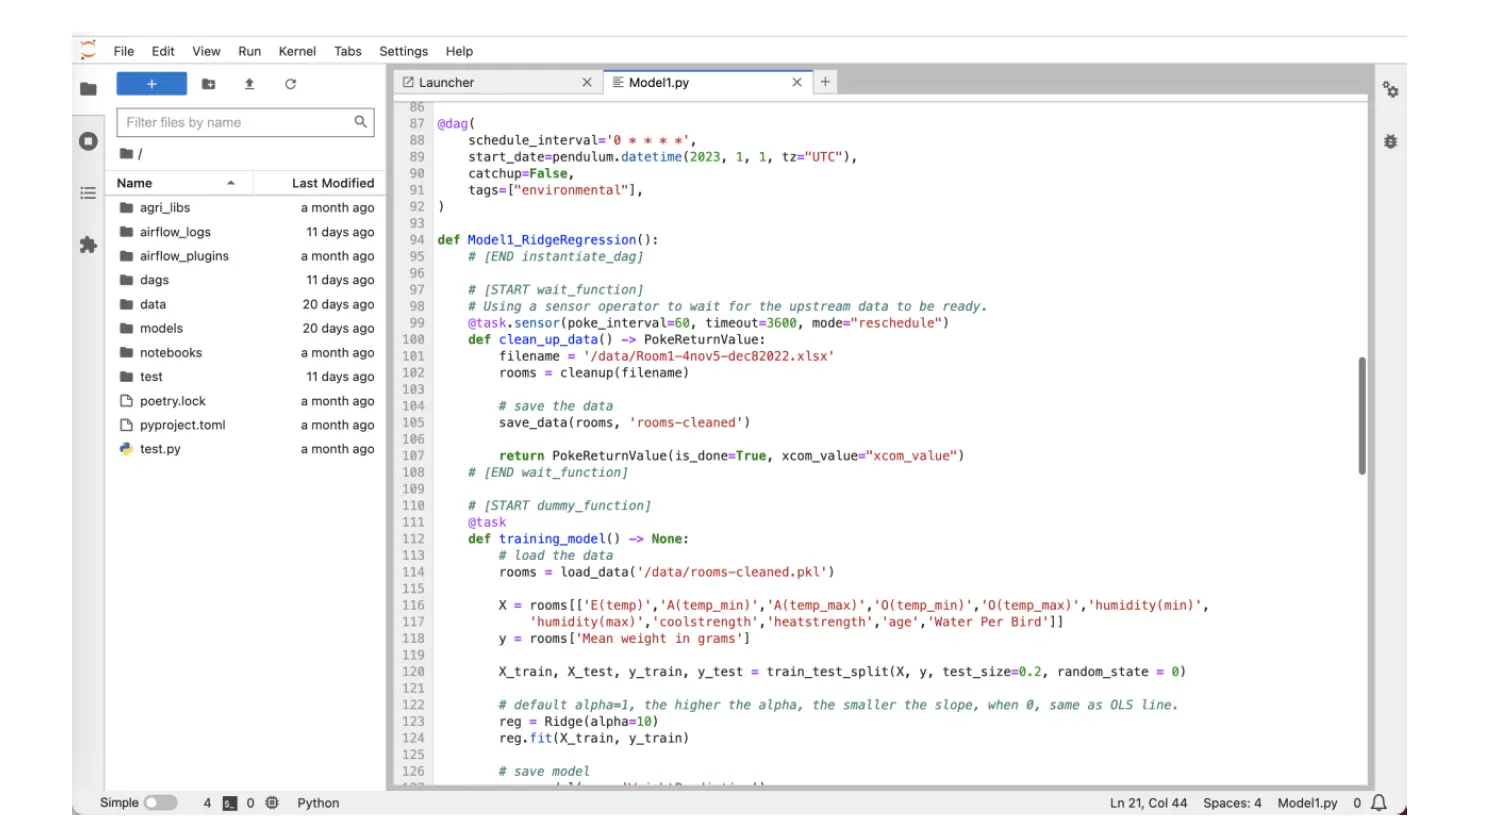Click '20 days ago' beside models
Image resolution: width=1500 pixels, height=840 pixels.
[x=338, y=328]
